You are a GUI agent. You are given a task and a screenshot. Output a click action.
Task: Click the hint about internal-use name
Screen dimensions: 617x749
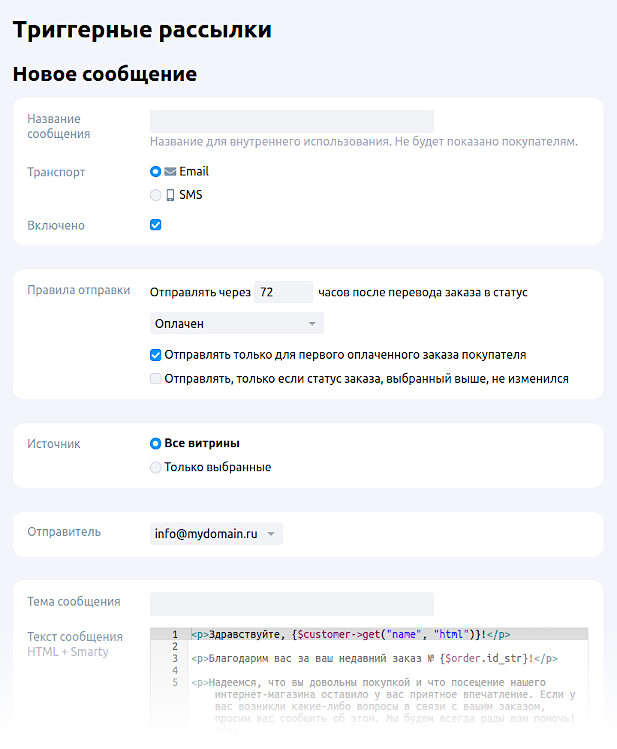[363, 141]
